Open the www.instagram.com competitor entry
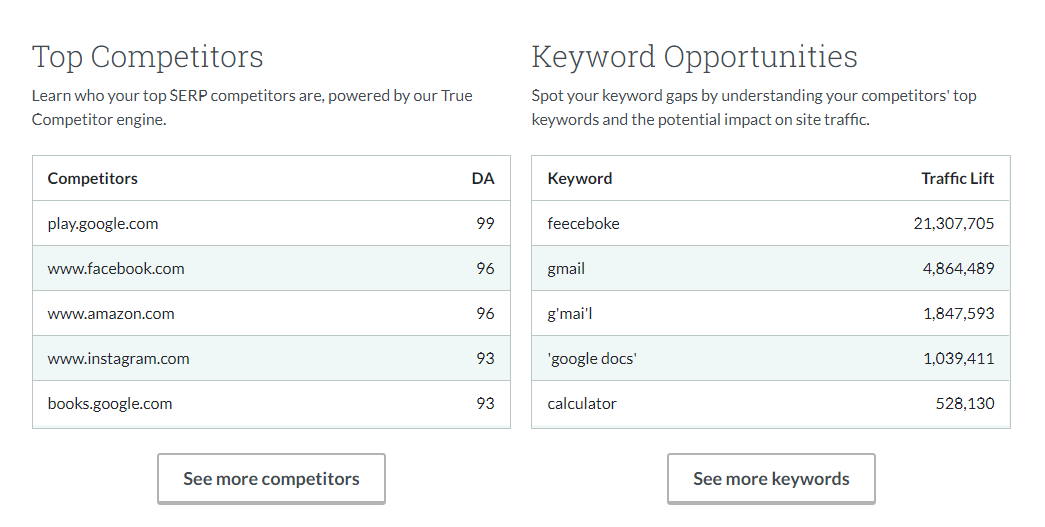 point(118,359)
